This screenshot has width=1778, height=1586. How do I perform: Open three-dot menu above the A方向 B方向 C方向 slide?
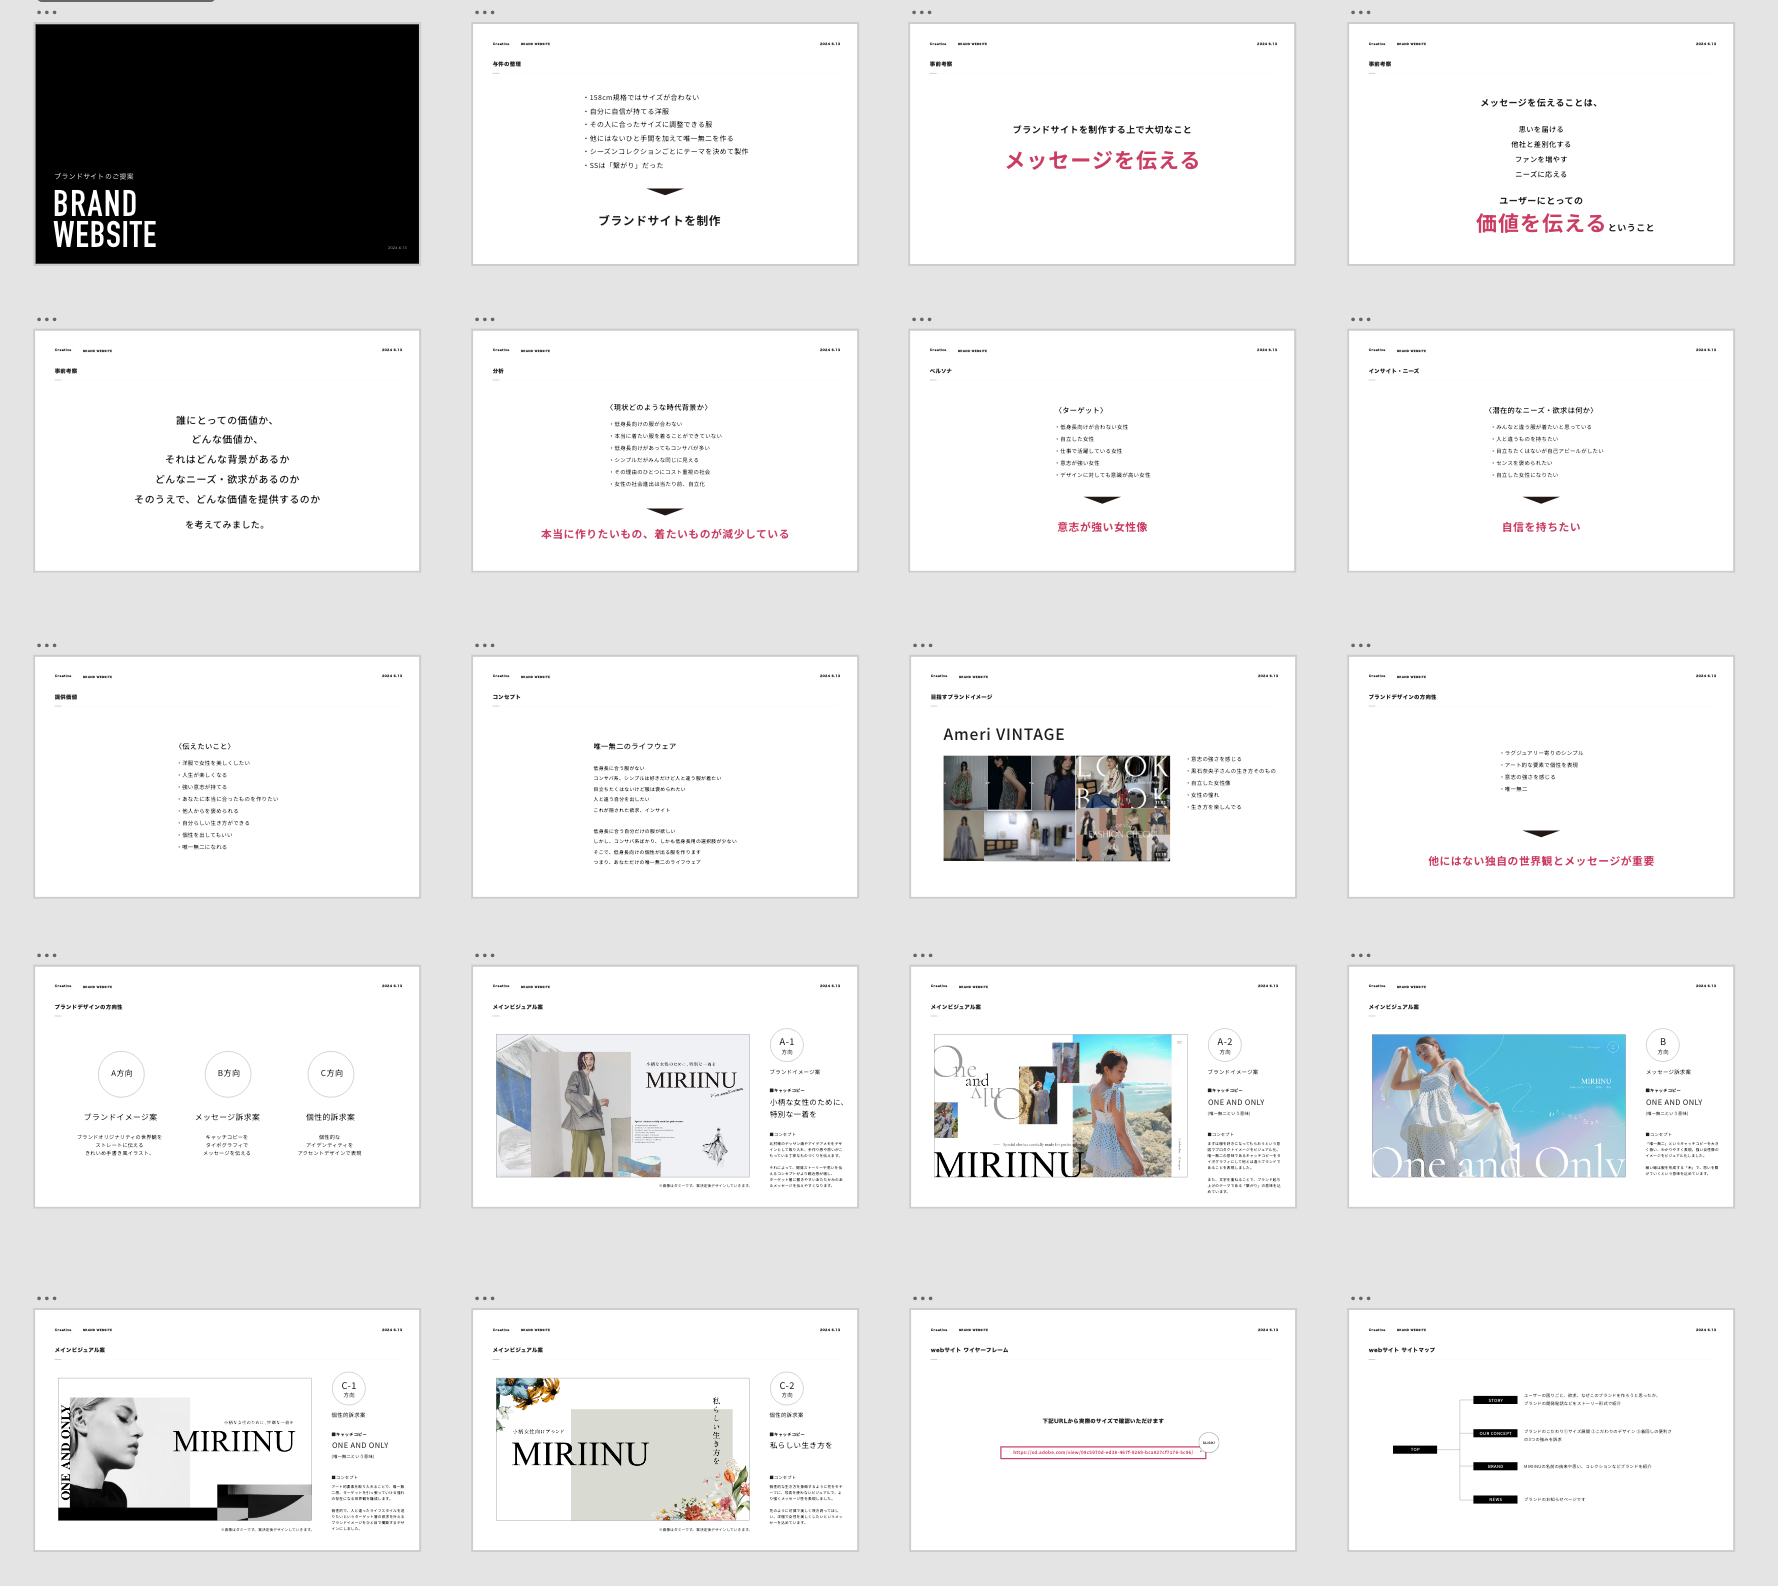(x=47, y=956)
